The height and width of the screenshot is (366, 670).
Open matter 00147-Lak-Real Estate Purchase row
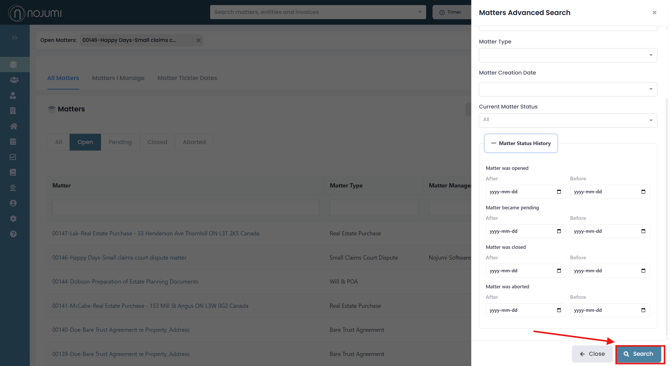(156, 233)
